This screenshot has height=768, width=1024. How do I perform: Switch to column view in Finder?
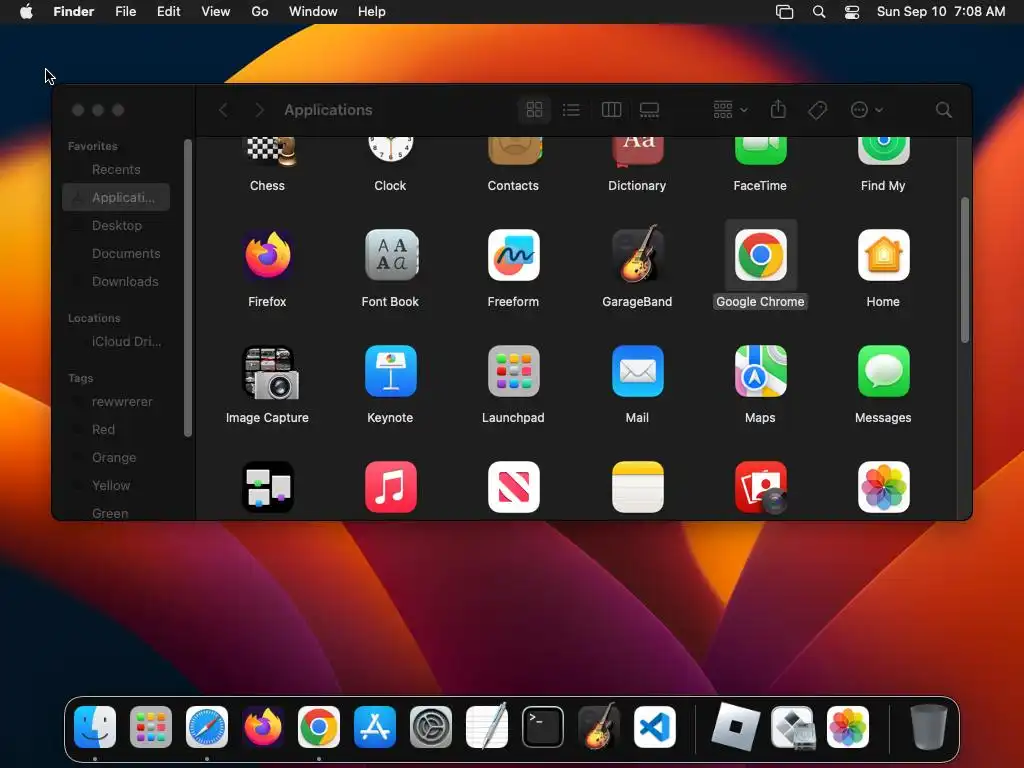(x=611, y=110)
